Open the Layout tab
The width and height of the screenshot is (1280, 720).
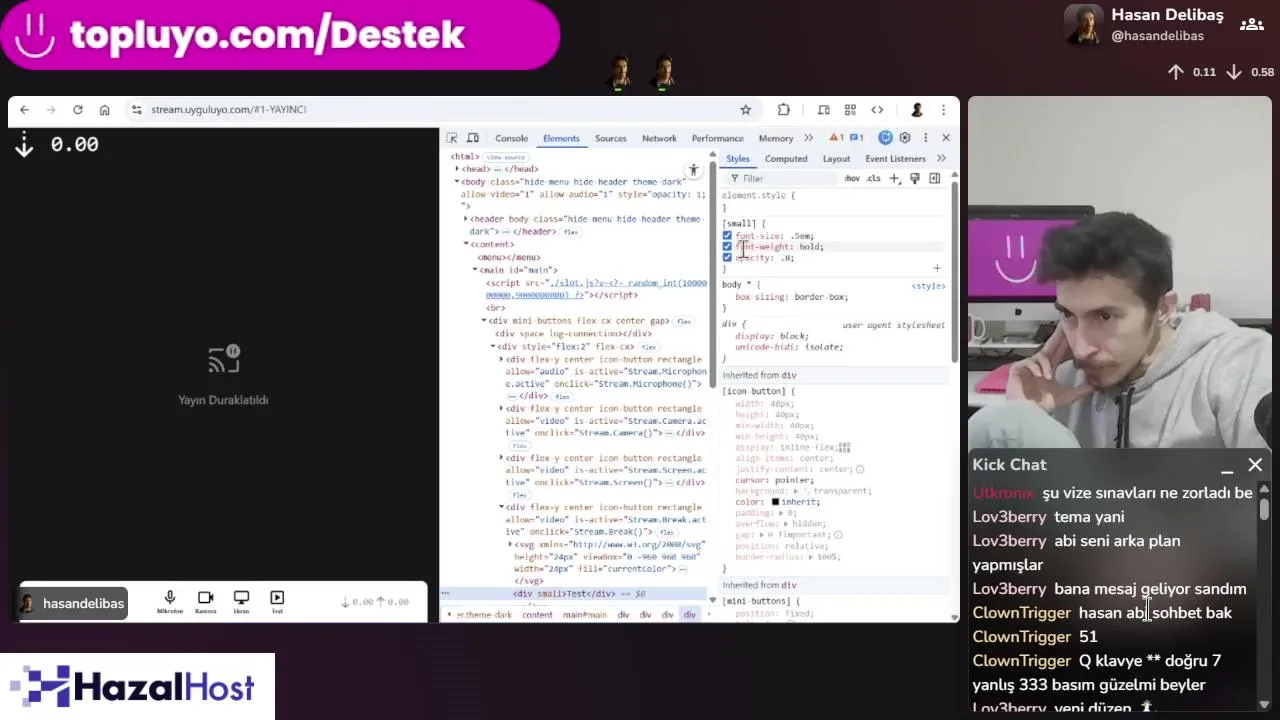click(x=836, y=159)
